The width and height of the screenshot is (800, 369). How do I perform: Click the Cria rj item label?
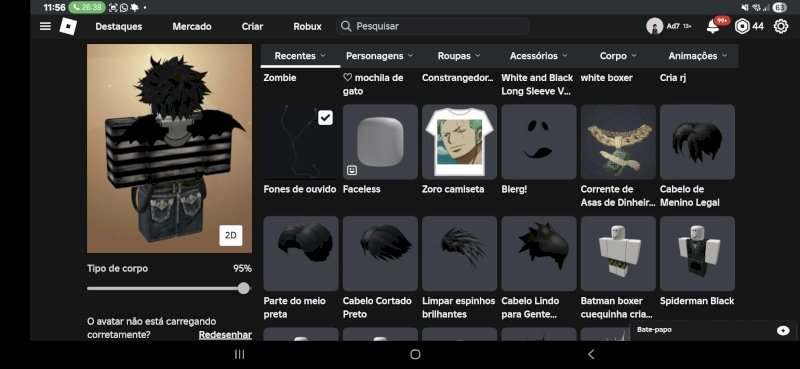[x=672, y=78]
